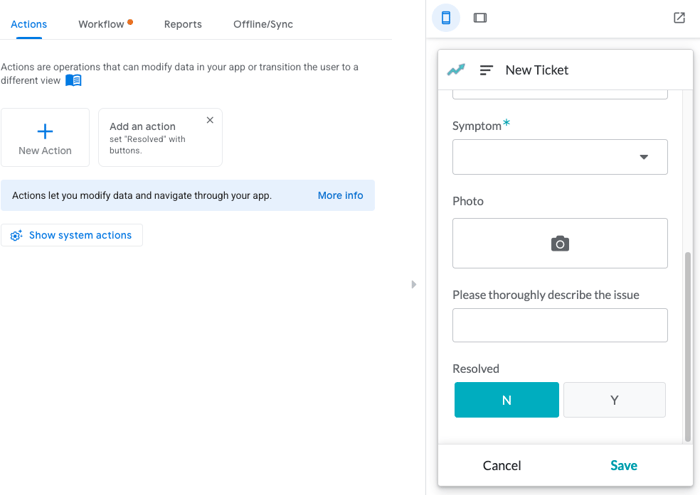The image size is (700, 495).
Task: Open the More info link
Action: click(340, 196)
